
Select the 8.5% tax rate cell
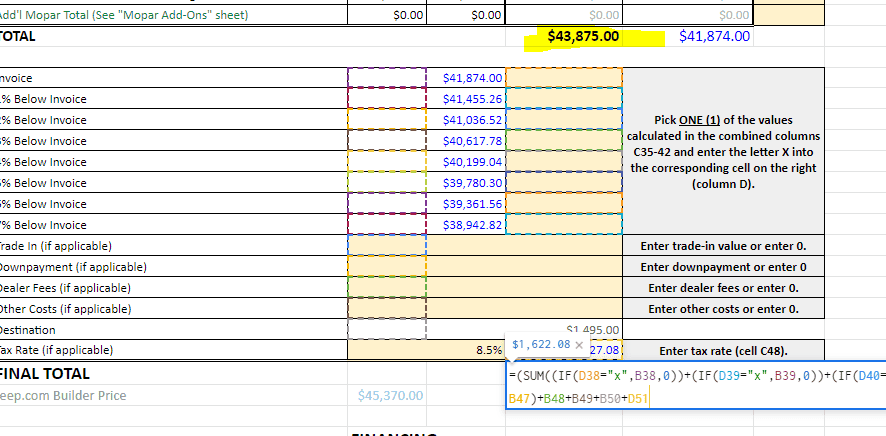(427, 350)
